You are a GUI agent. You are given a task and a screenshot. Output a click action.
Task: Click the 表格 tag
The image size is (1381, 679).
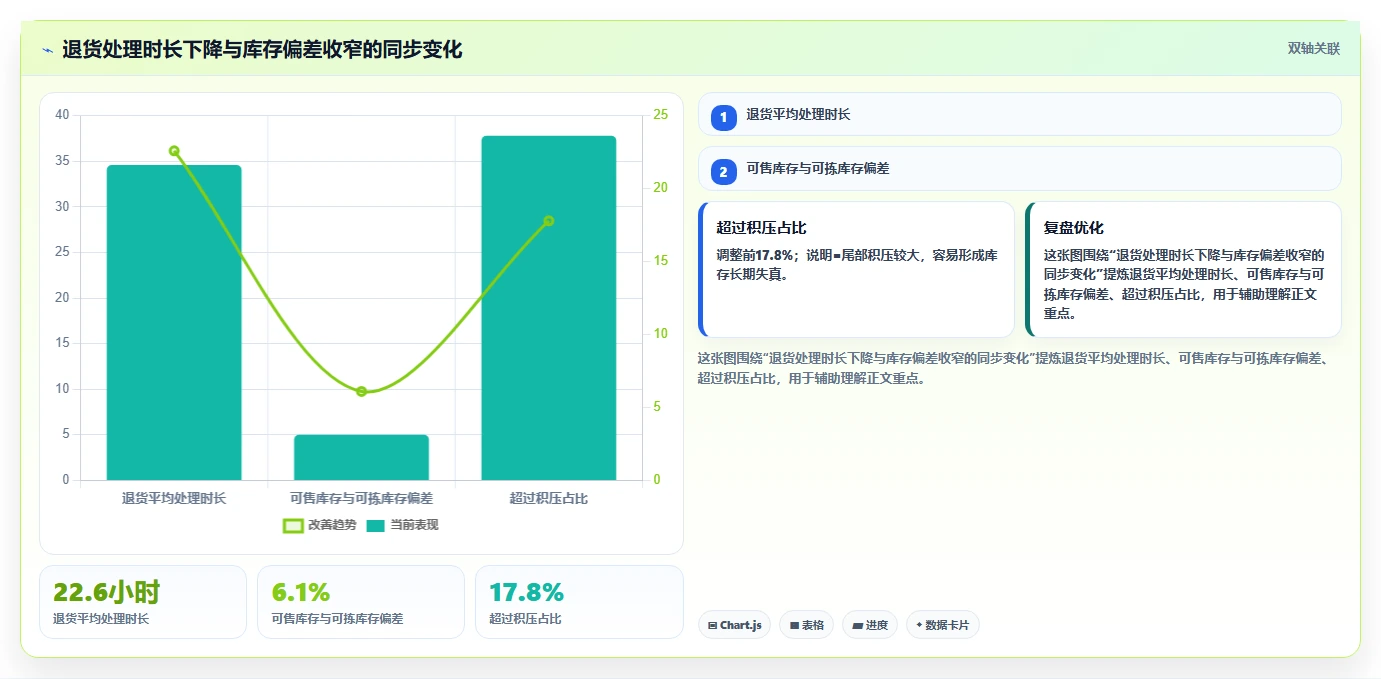click(806, 625)
